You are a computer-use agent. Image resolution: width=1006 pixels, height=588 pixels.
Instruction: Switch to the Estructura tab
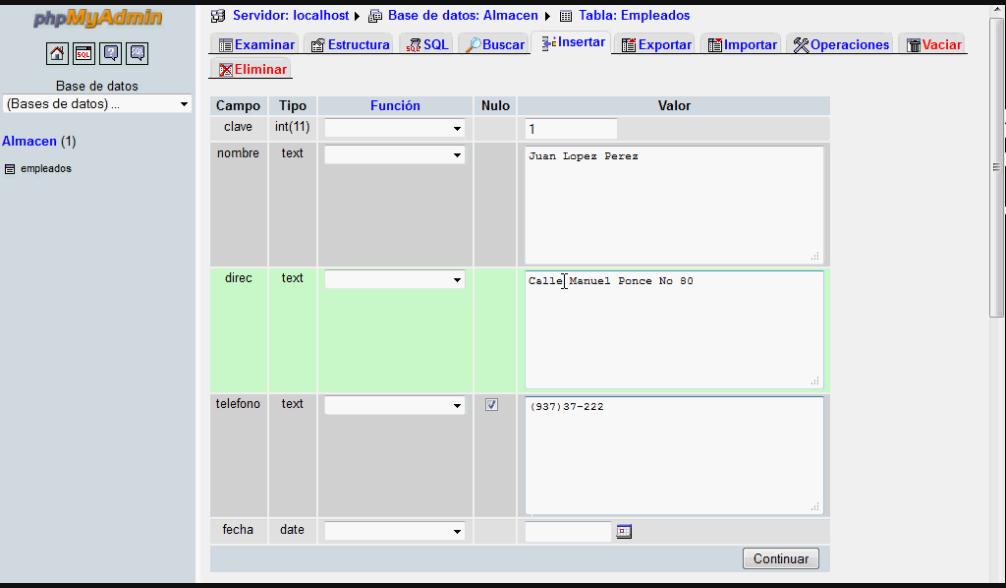[x=351, y=45]
